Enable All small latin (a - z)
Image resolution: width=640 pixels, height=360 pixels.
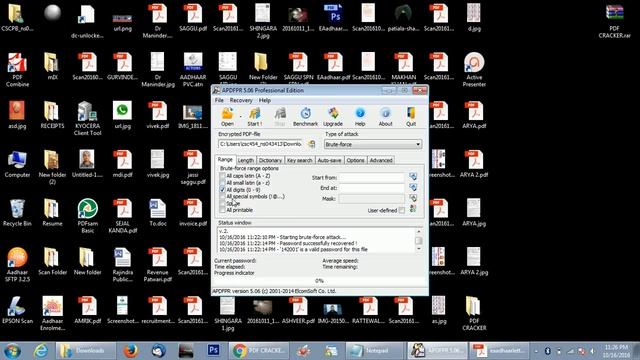pyautogui.click(x=222, y=183)
